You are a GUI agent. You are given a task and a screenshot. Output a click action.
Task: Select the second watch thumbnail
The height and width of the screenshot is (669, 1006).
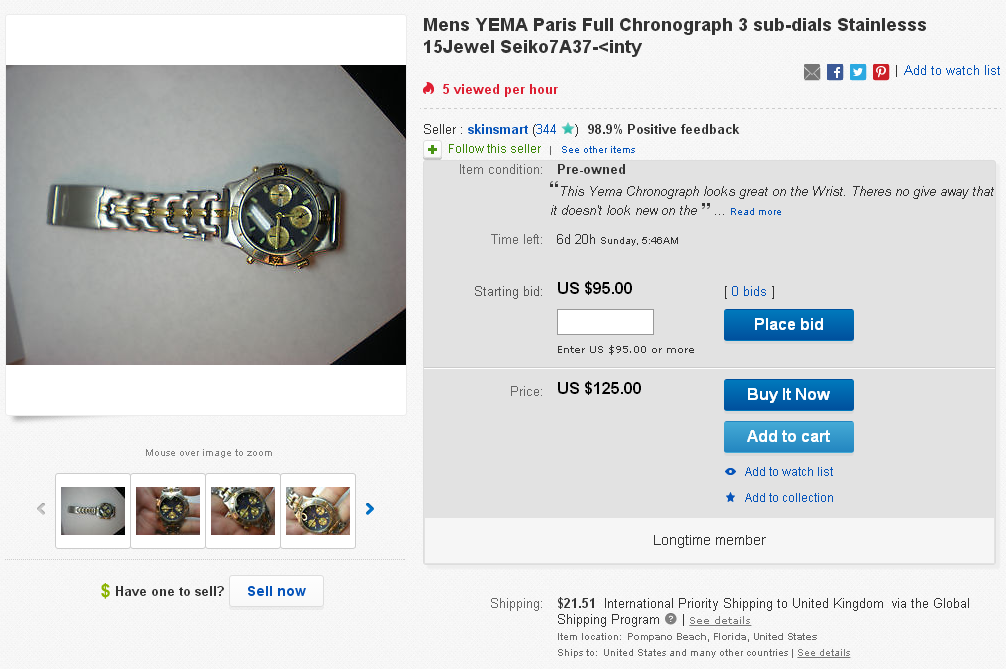point(168,511)
